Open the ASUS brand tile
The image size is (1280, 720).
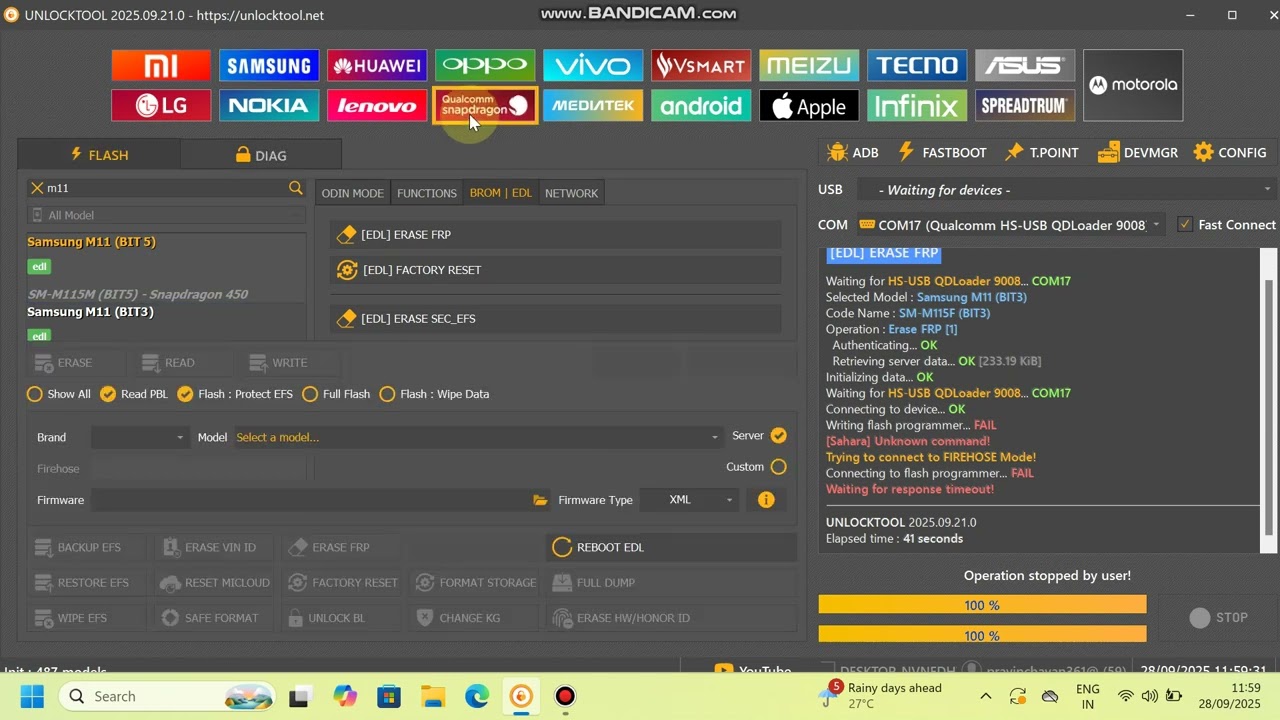tap(1025, 66)
